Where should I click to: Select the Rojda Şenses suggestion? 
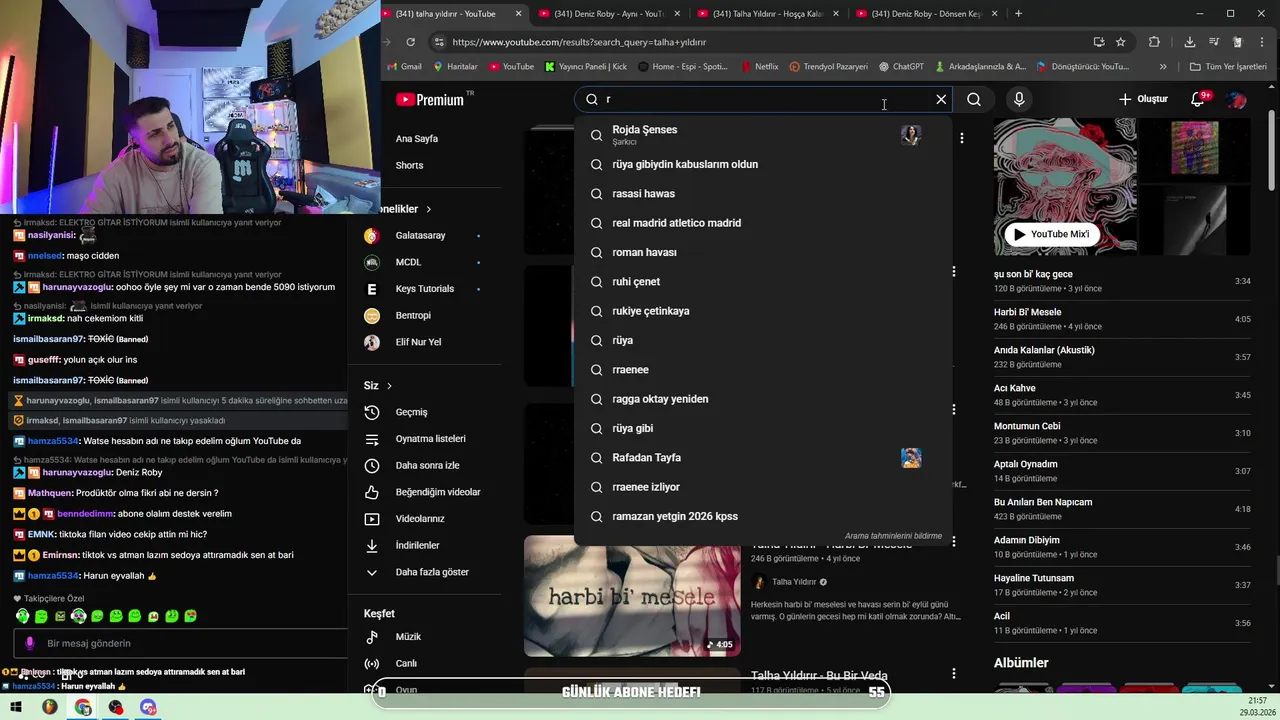645,135
